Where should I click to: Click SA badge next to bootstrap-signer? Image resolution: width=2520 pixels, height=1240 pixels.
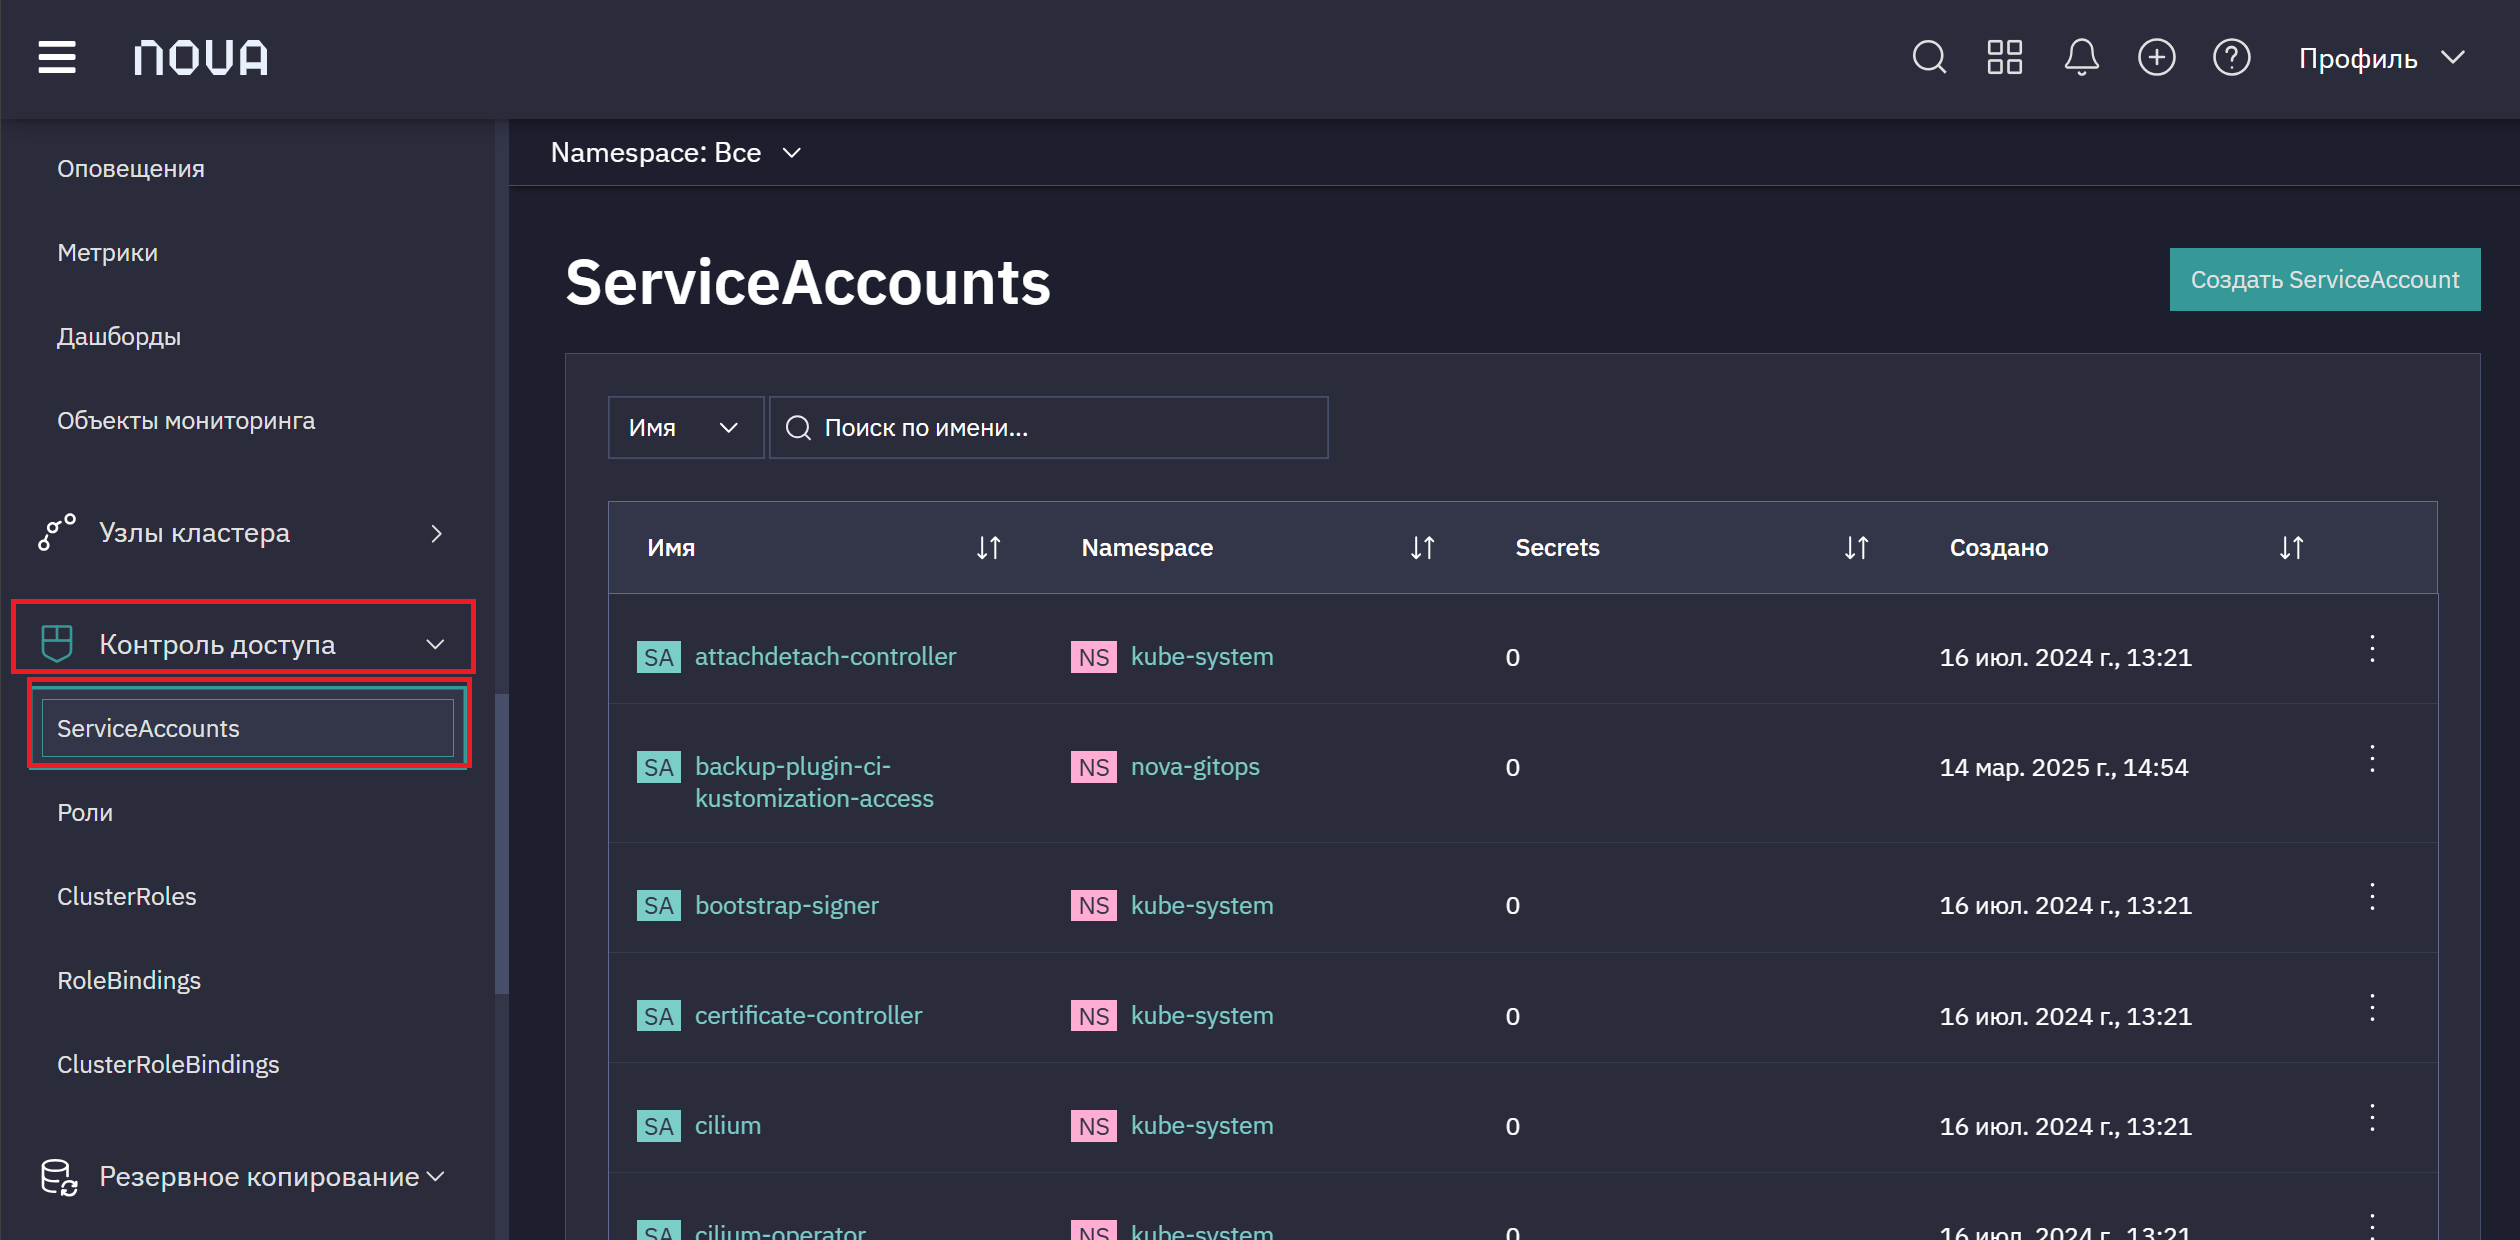[658, 905]
